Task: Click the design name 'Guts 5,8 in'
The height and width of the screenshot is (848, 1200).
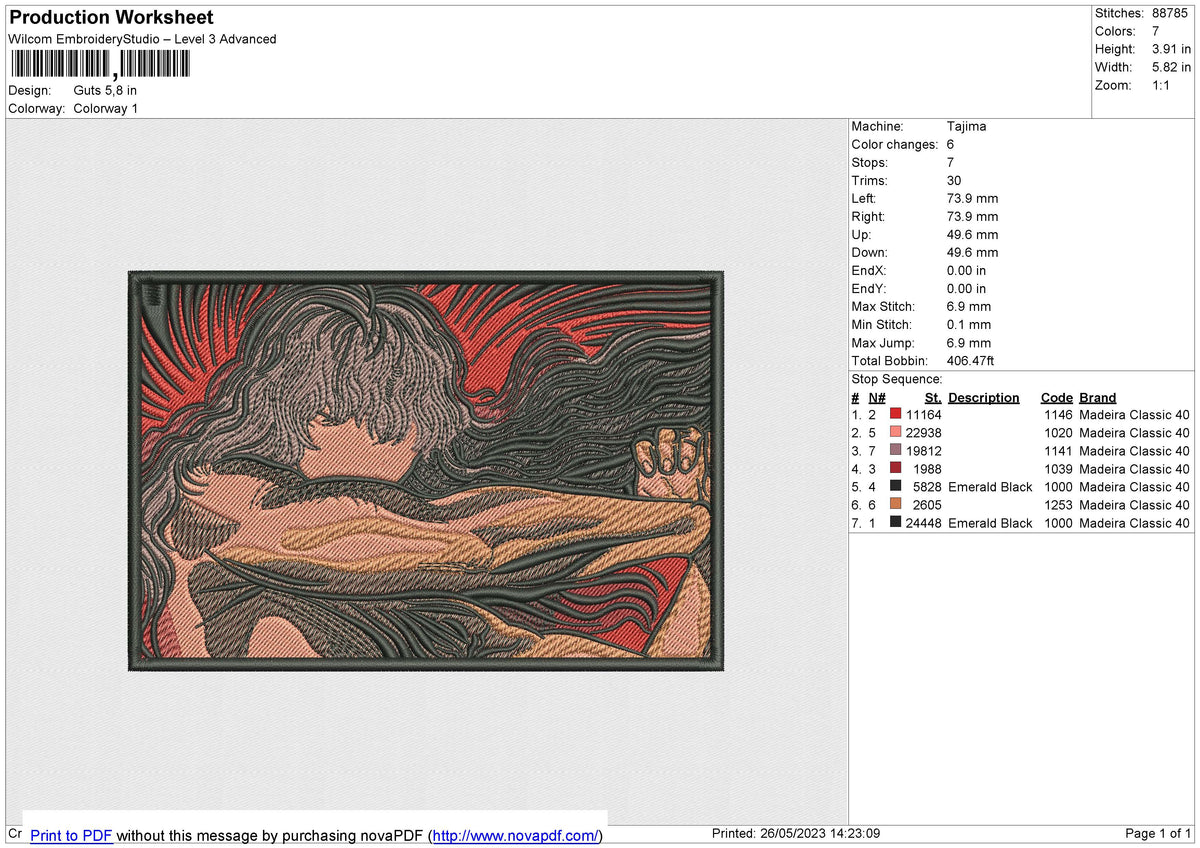Action: click(x=105, y=90)
